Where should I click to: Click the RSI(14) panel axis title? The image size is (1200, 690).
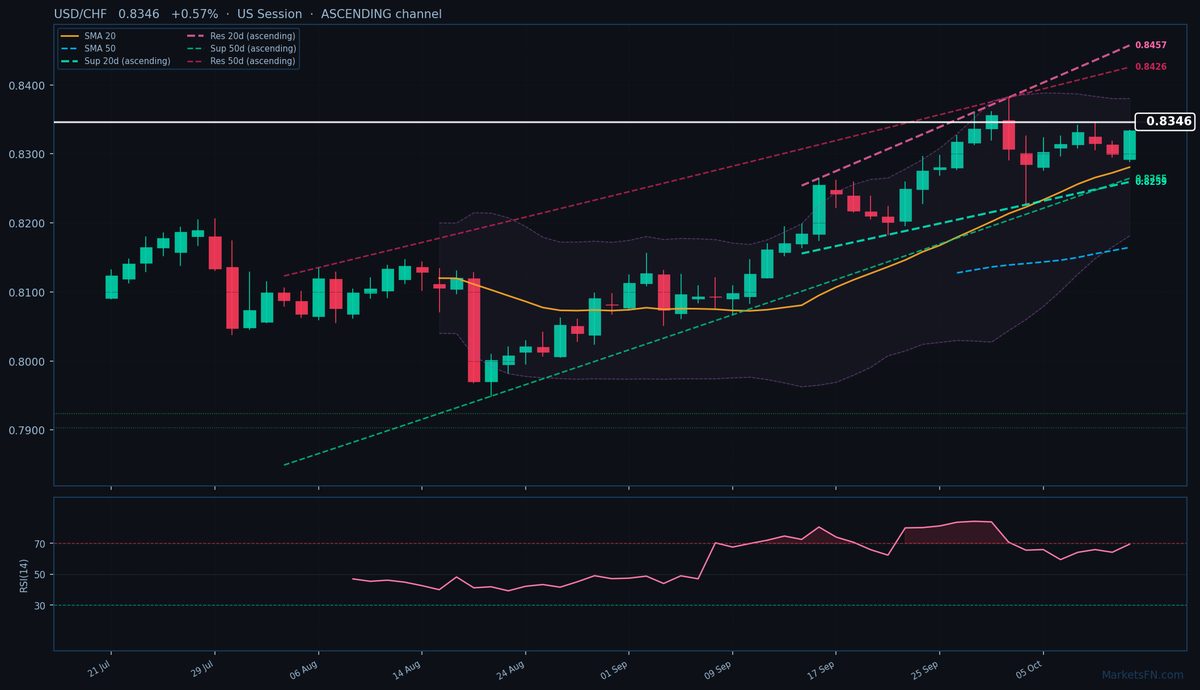click(x=23, y=575)
